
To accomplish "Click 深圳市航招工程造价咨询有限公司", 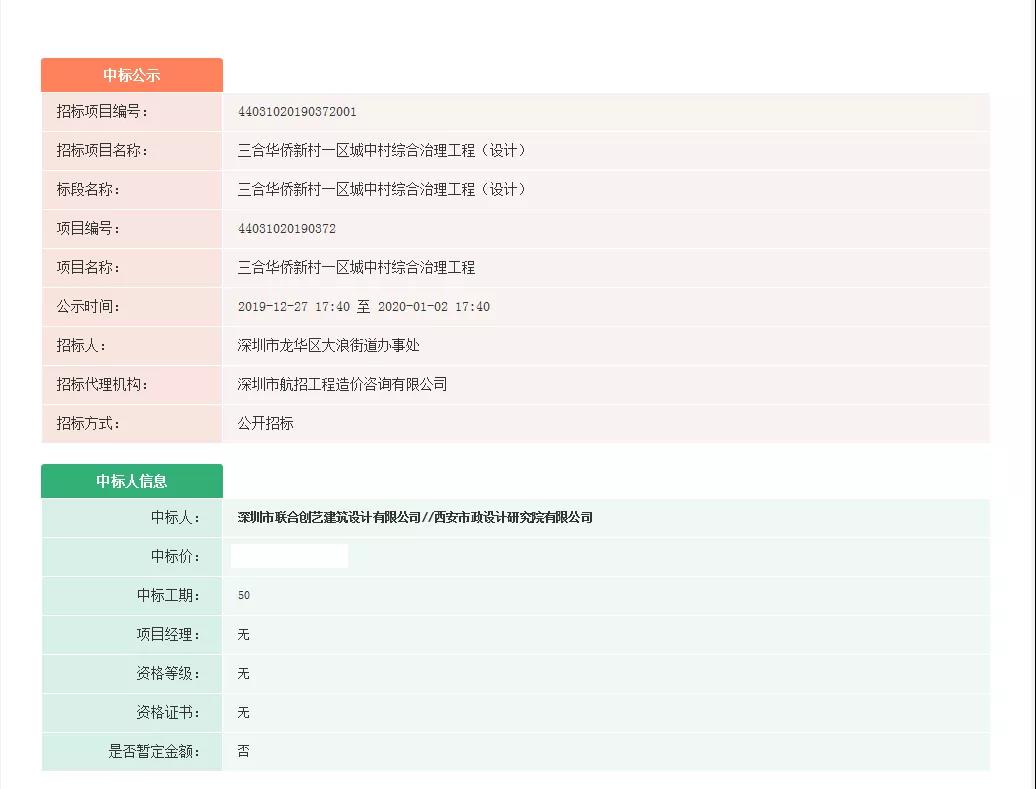I will click(x=342, y=385).
